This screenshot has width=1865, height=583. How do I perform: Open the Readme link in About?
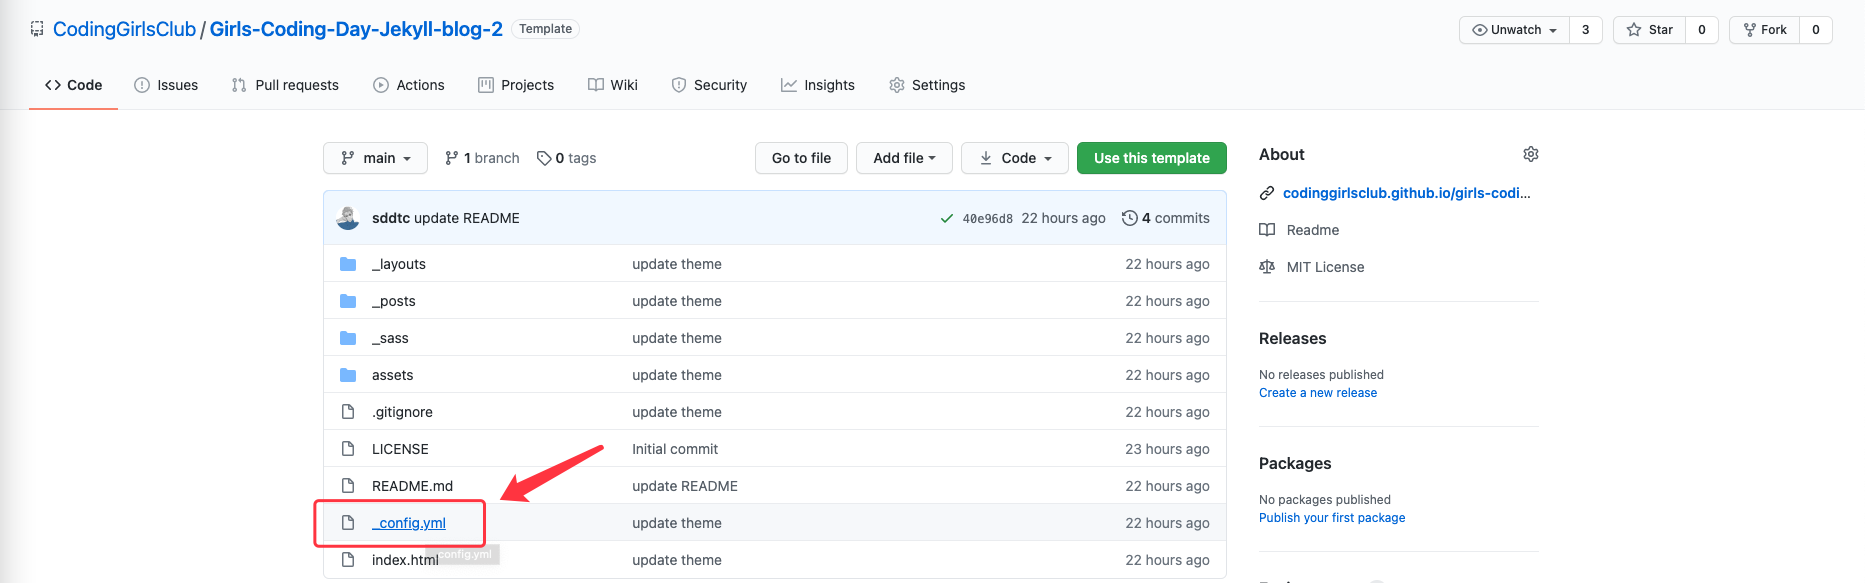click(x=1312, y=230)
